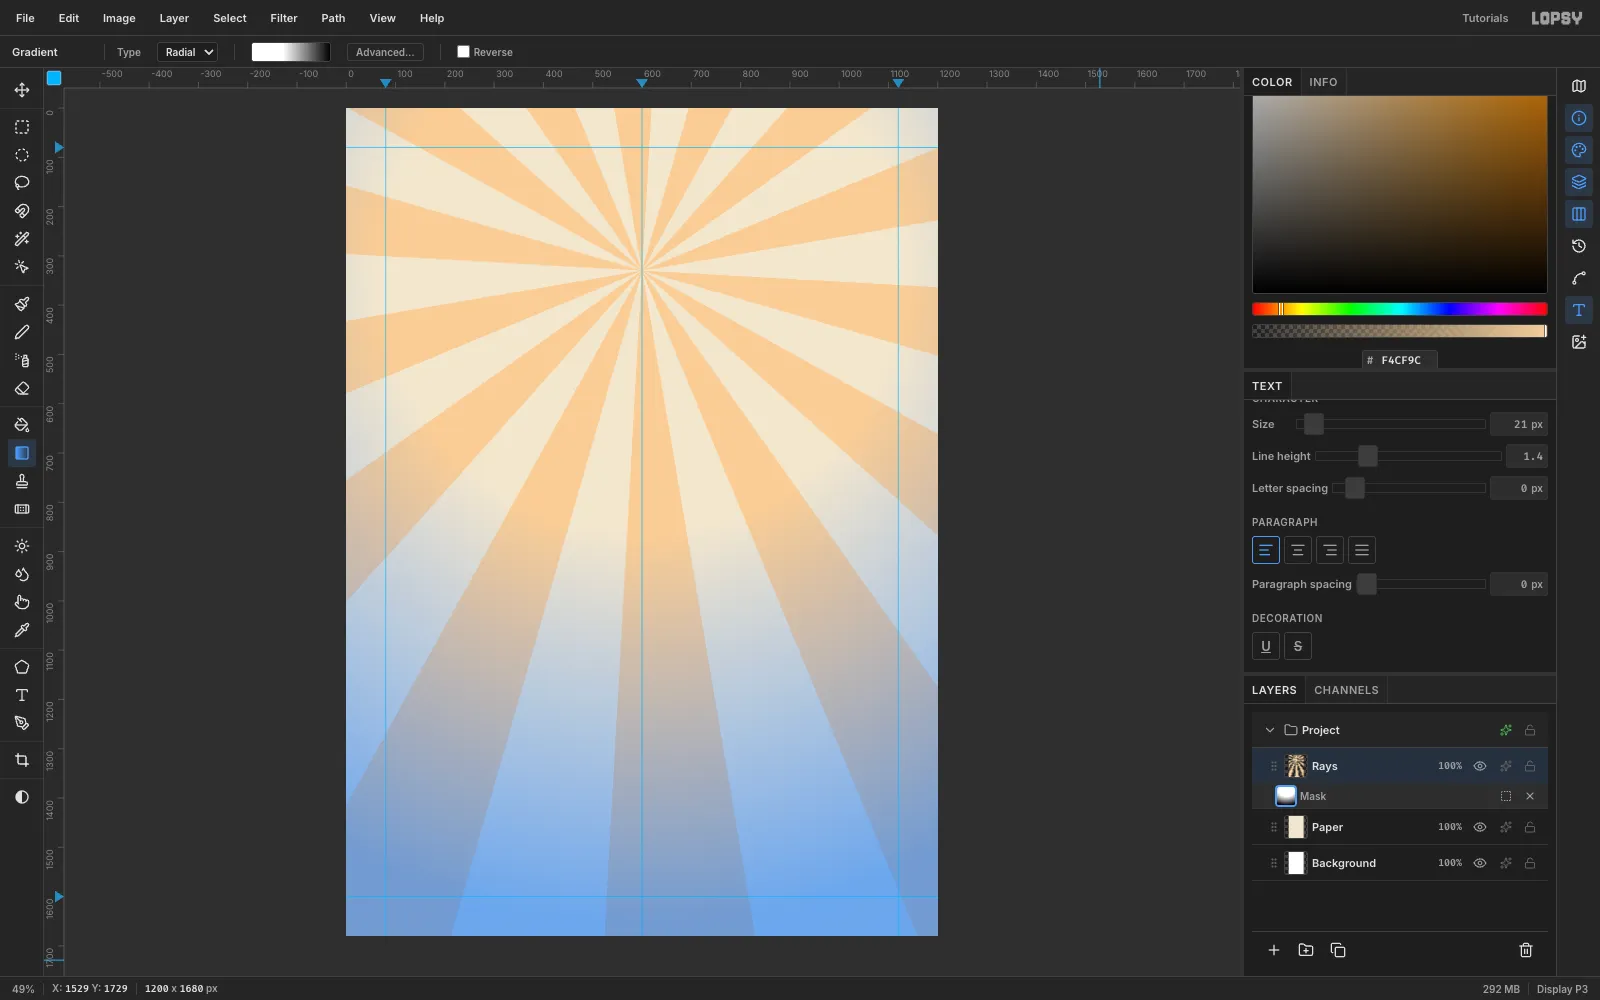Open the Tutorials link

point(1485,18)
